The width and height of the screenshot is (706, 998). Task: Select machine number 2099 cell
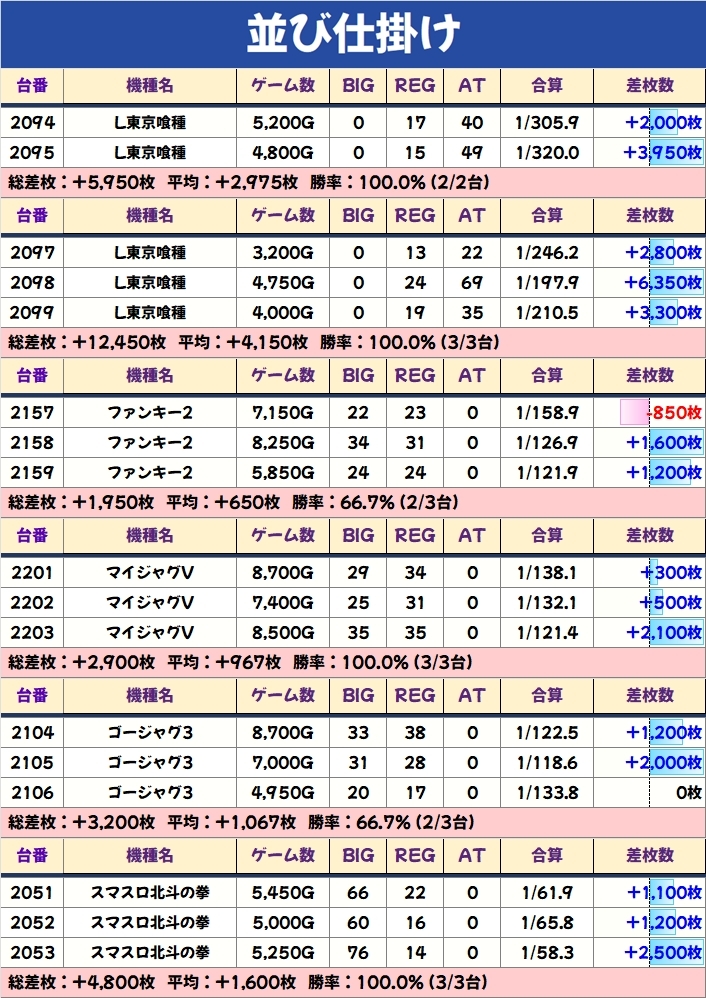32,313
